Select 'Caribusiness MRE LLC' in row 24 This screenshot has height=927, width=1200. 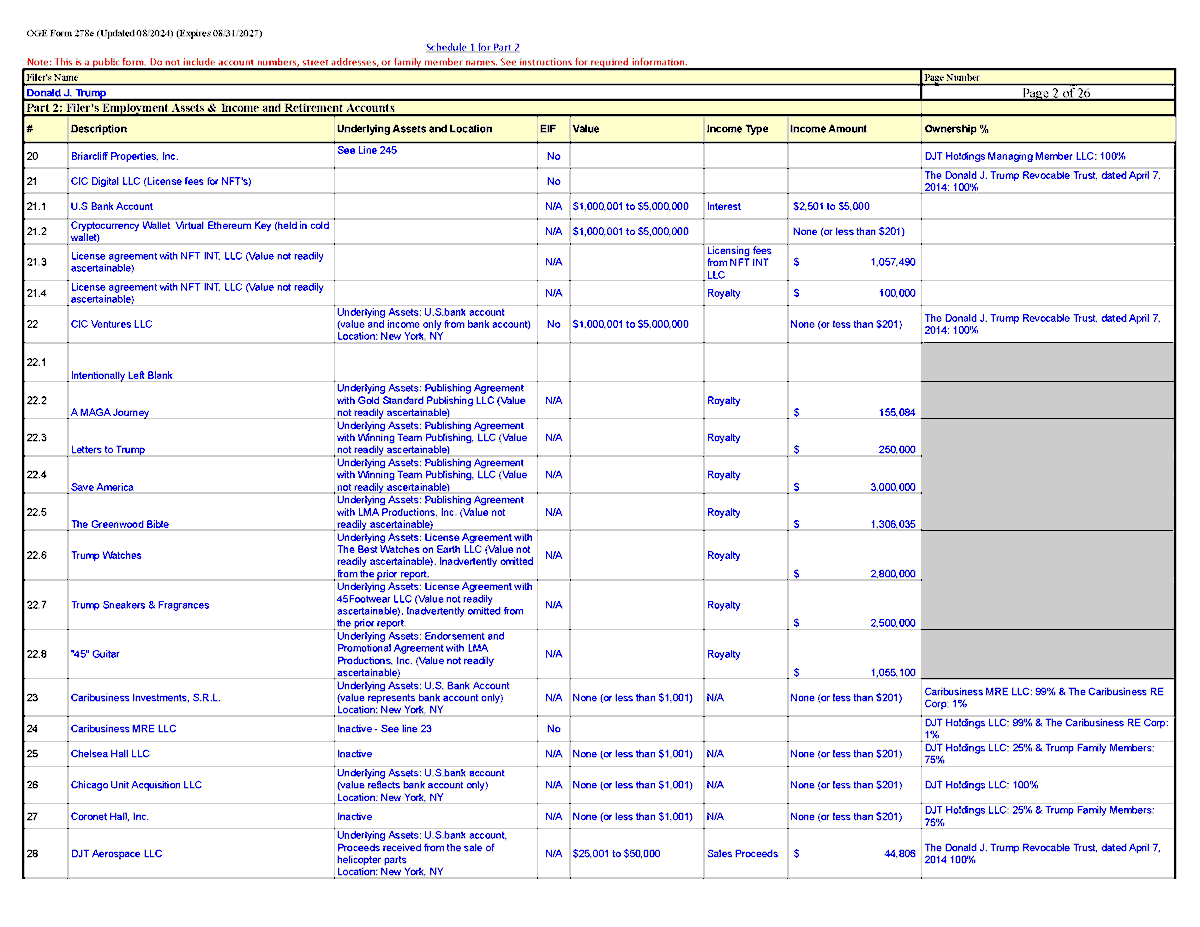123,729
